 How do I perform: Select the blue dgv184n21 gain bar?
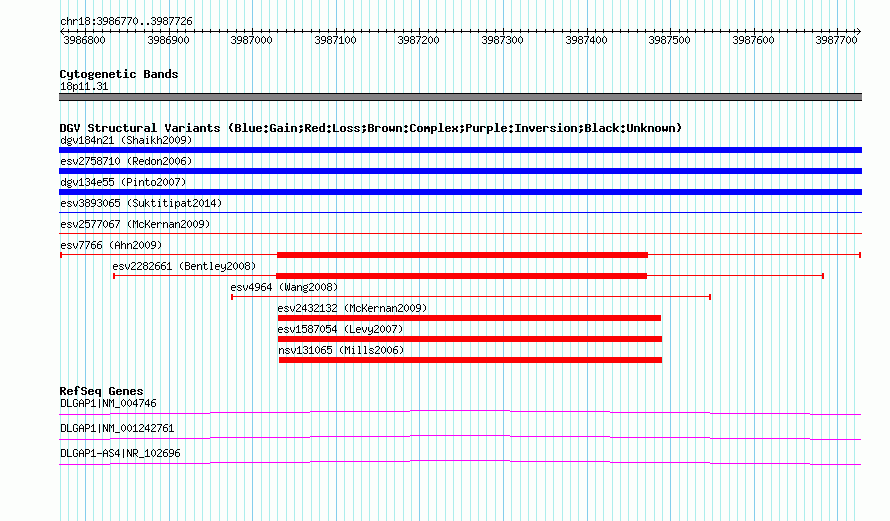tap(460, 150)
